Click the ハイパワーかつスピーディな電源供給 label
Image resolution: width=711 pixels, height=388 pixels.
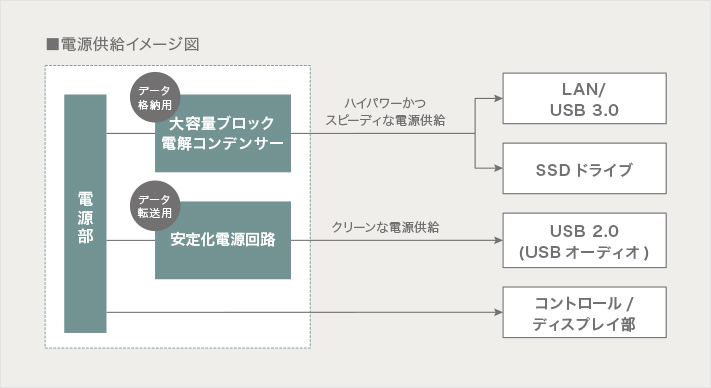tap(385, 112)
